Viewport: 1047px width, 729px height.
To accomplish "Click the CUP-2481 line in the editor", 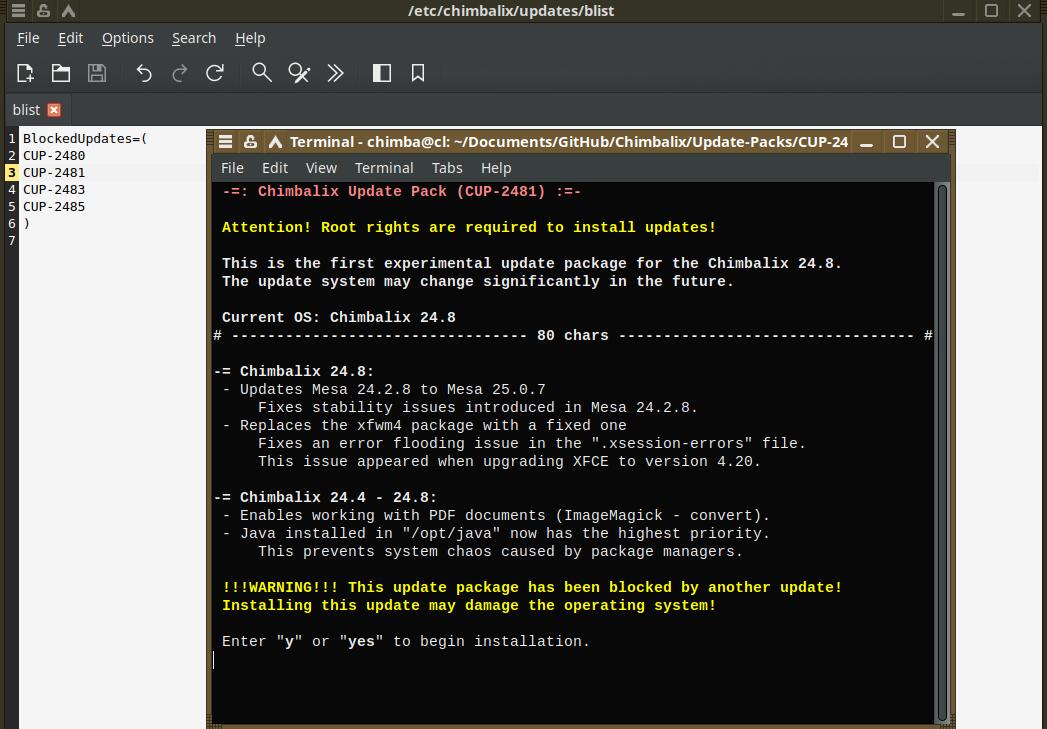I will (54, 172).
